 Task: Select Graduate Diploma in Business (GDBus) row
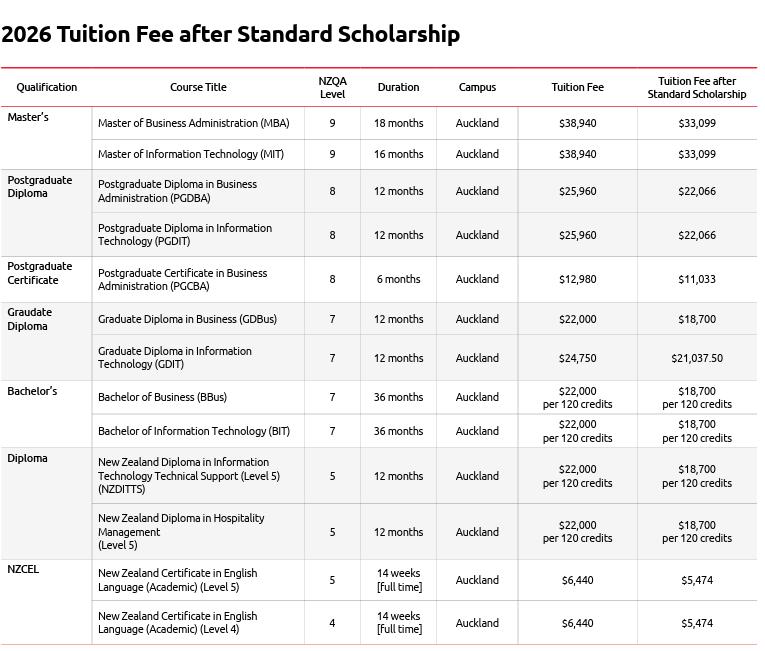pyautogui.click(x=187, y=319)
